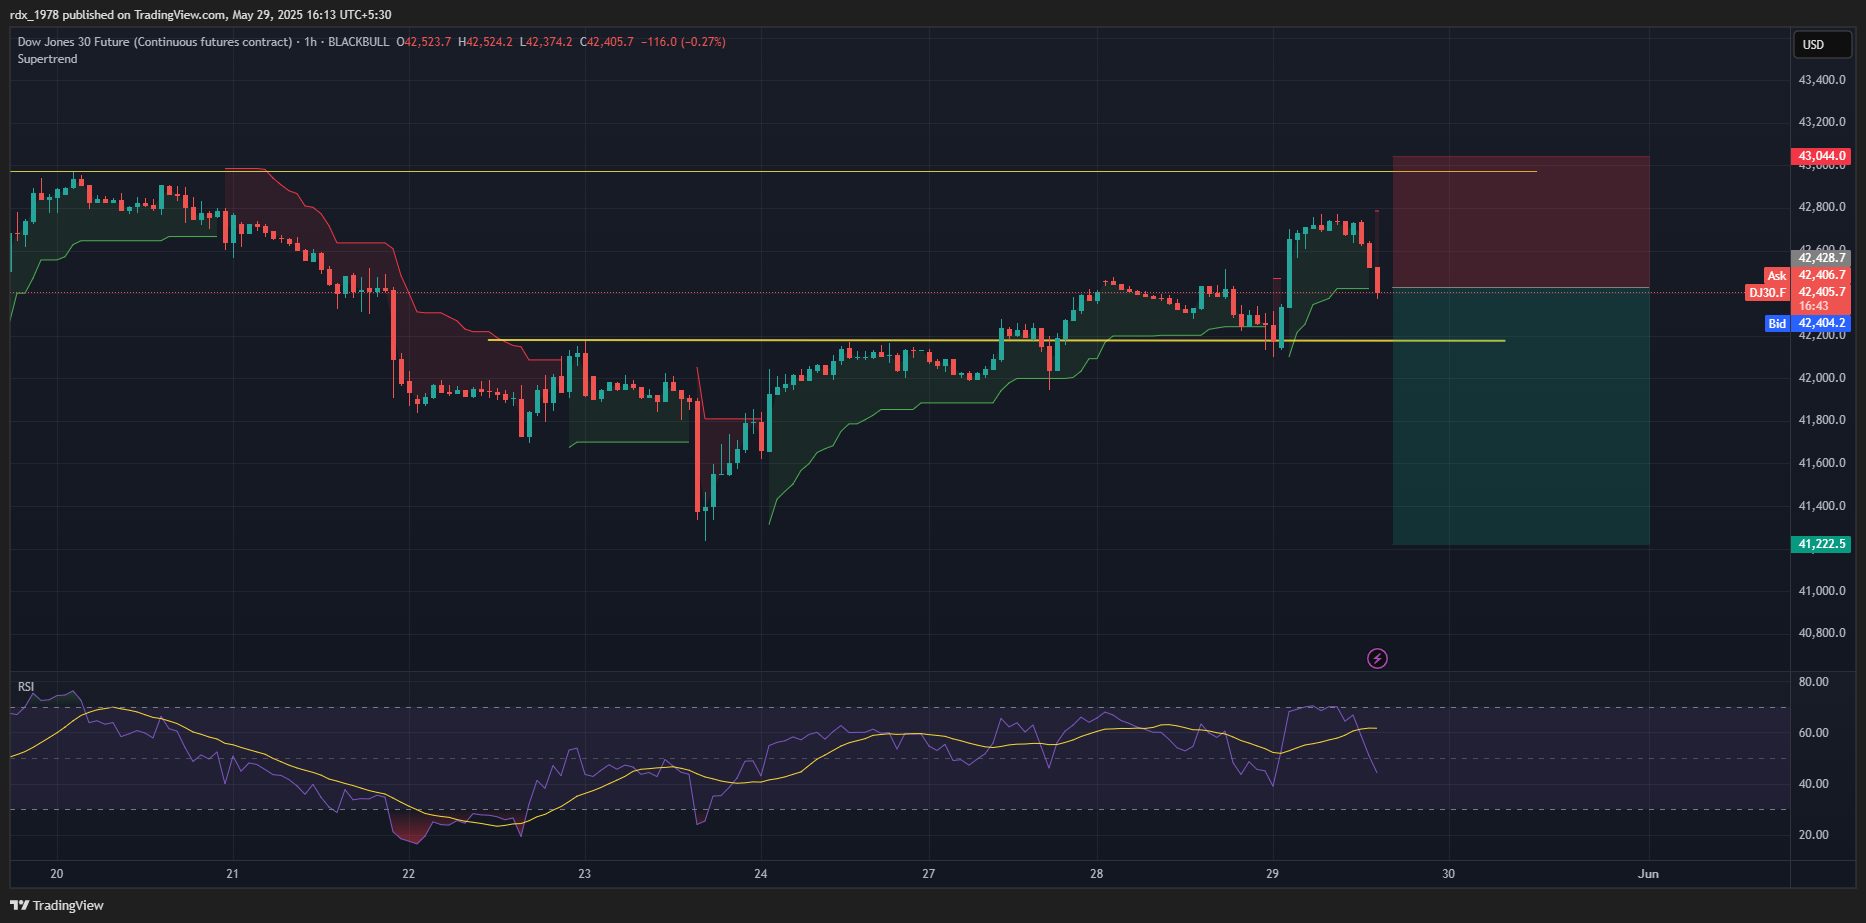1866x923 pixels.
Task: Click the low value L42,374.2
Action: pos(546,42)
